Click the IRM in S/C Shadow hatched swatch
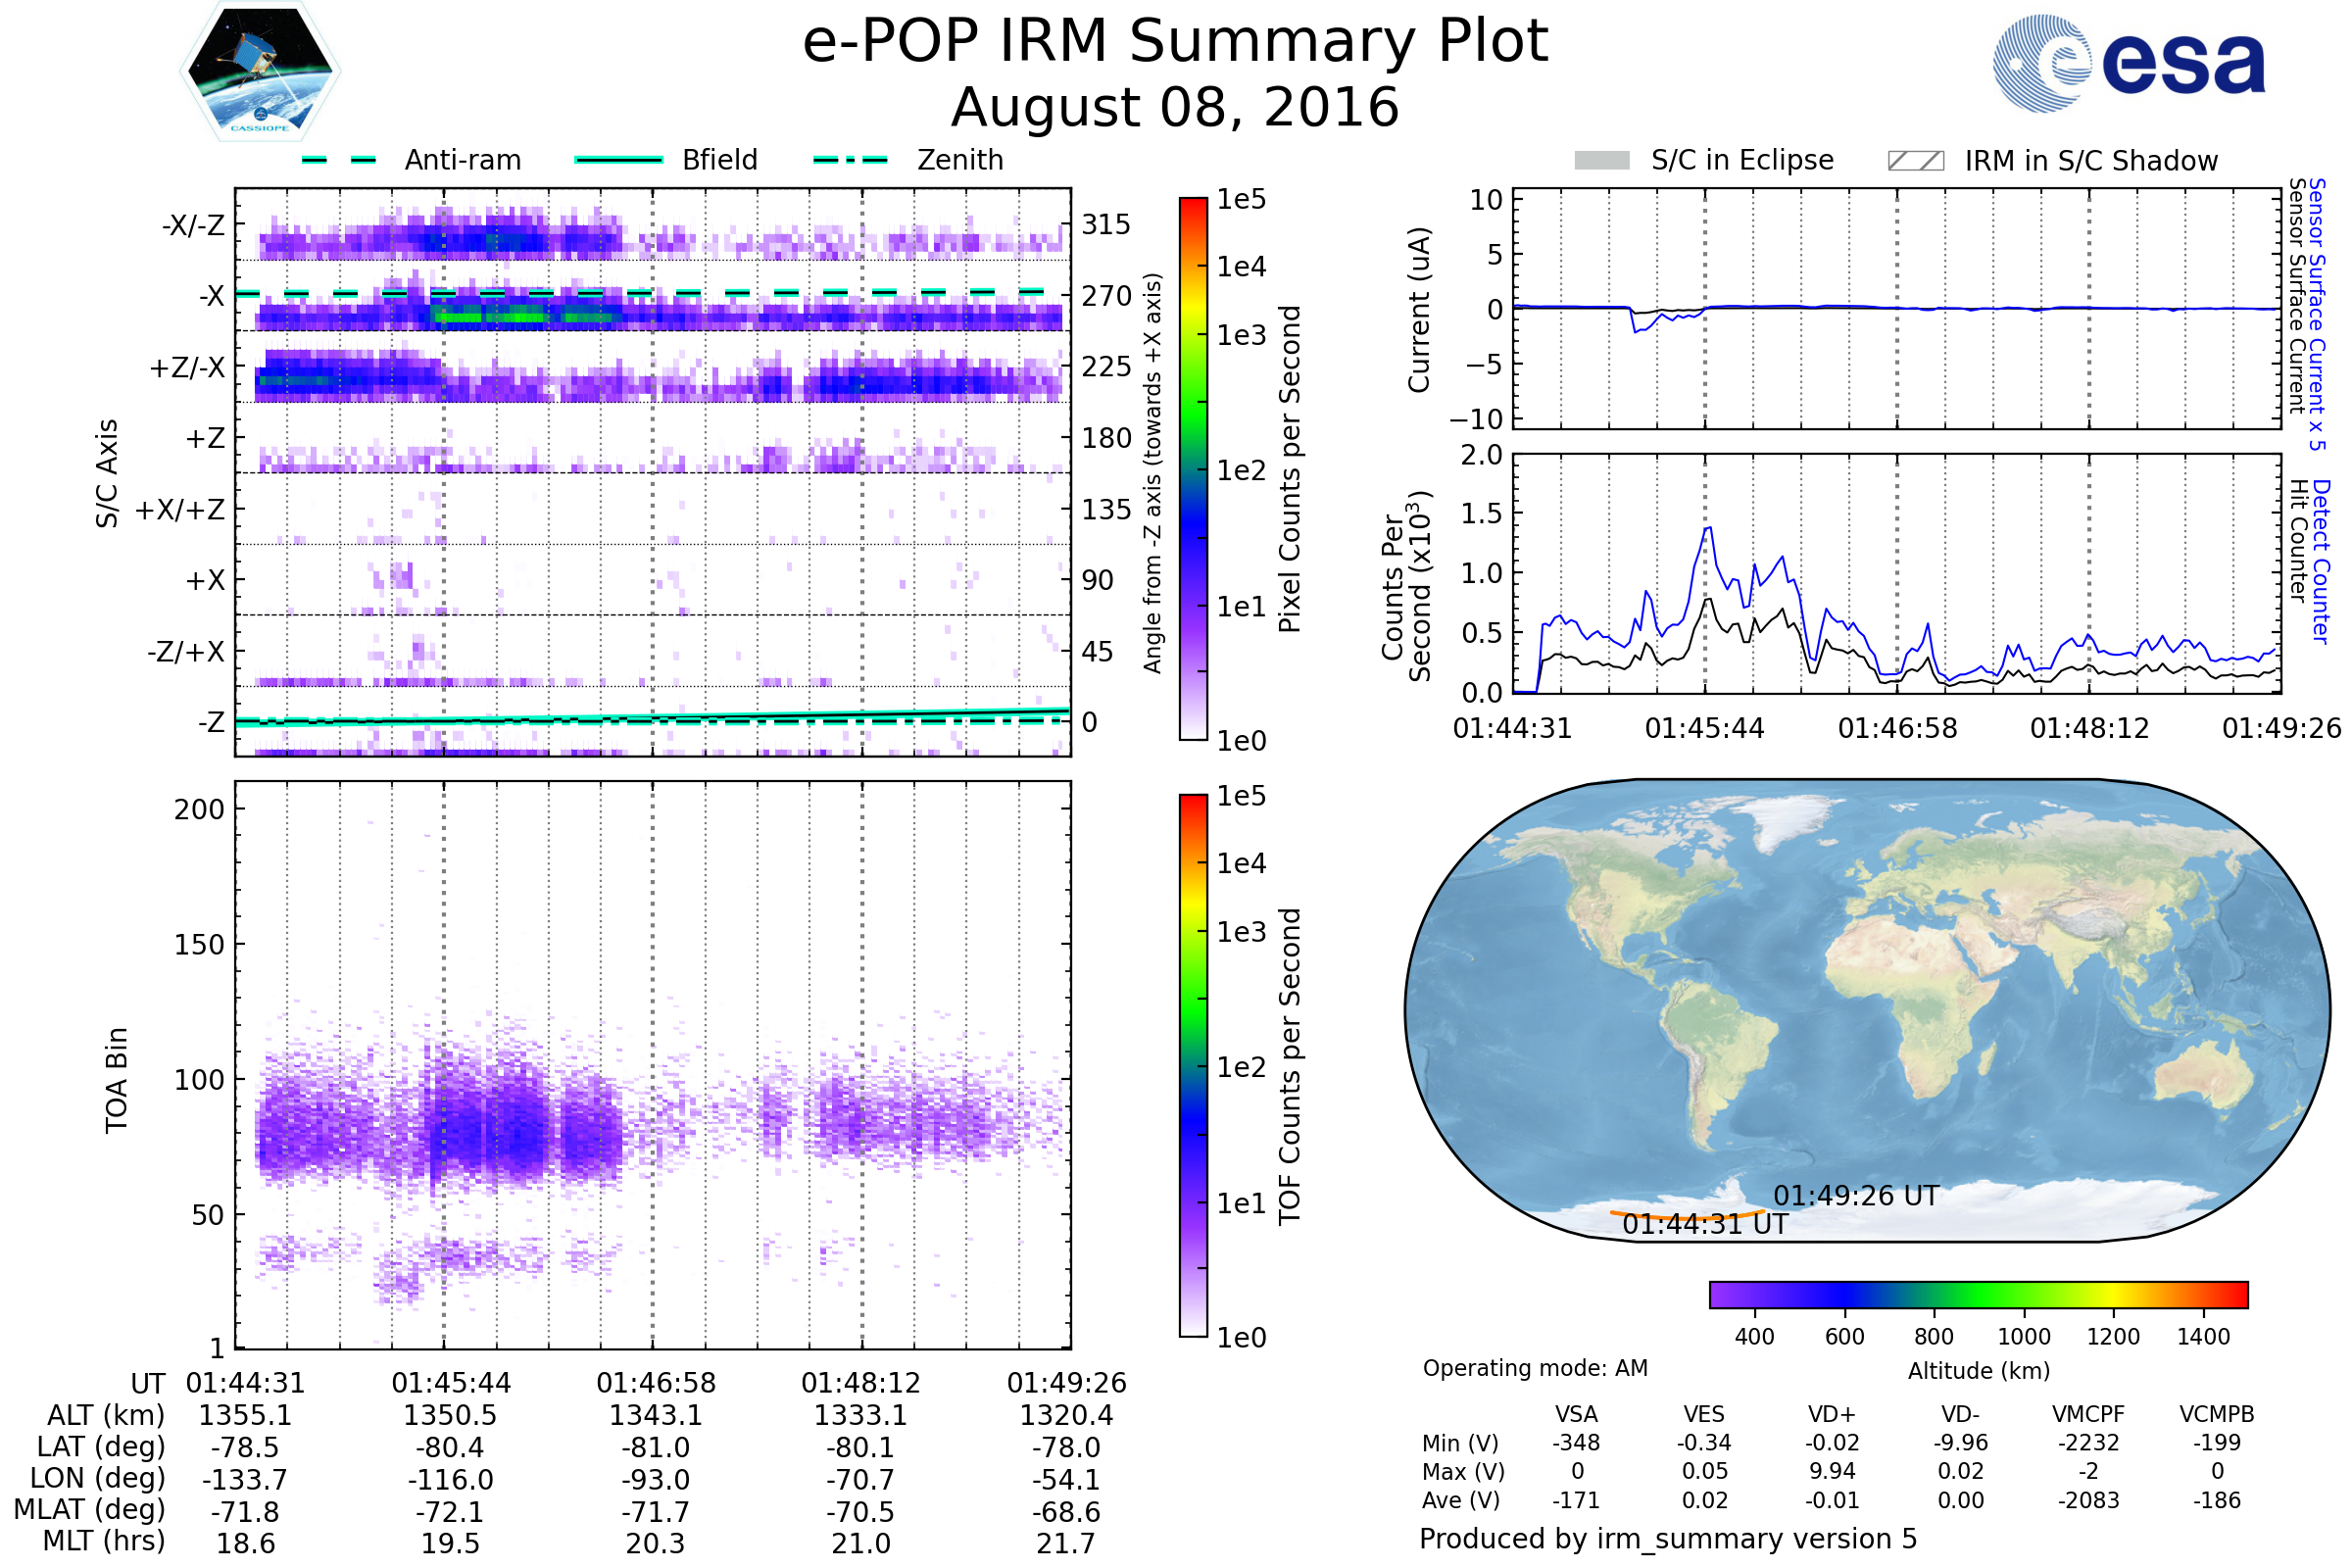The image size is (2352, 1568). pyautogui.click(x=1915, y=161)
